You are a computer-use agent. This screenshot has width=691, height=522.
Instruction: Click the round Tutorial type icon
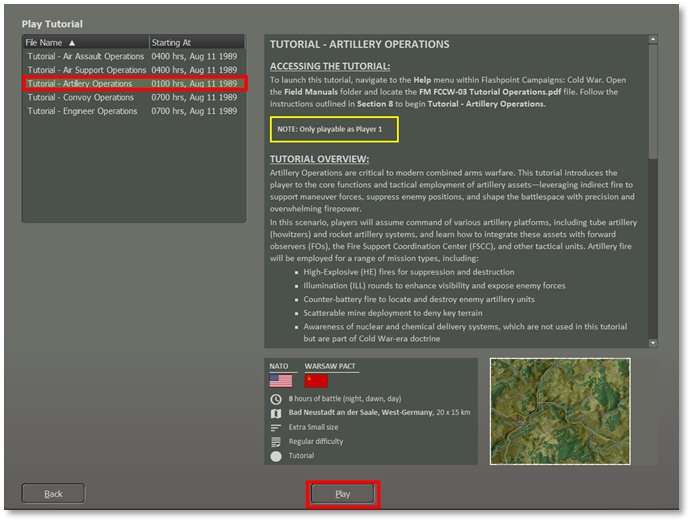click(x=276, y=456)
